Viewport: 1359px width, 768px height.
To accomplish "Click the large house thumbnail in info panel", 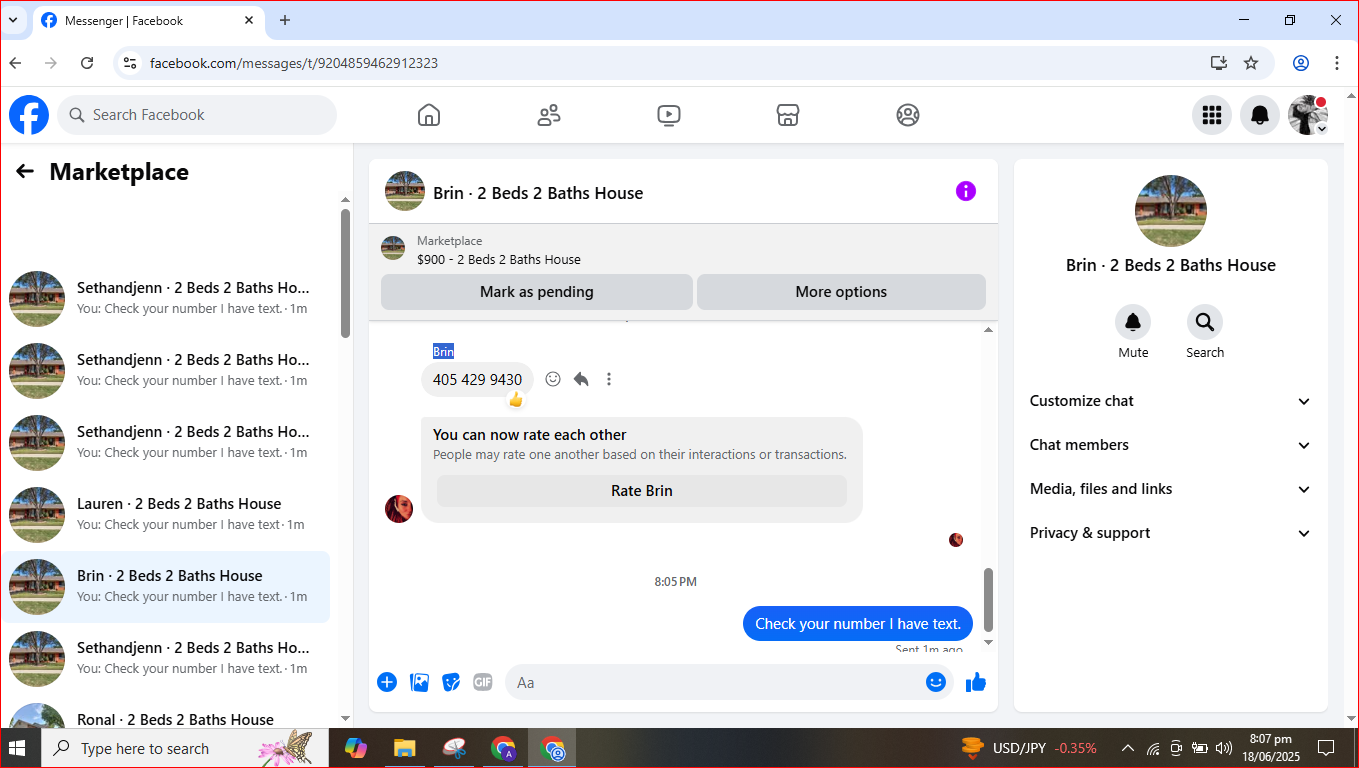I will pos(1171,211).
